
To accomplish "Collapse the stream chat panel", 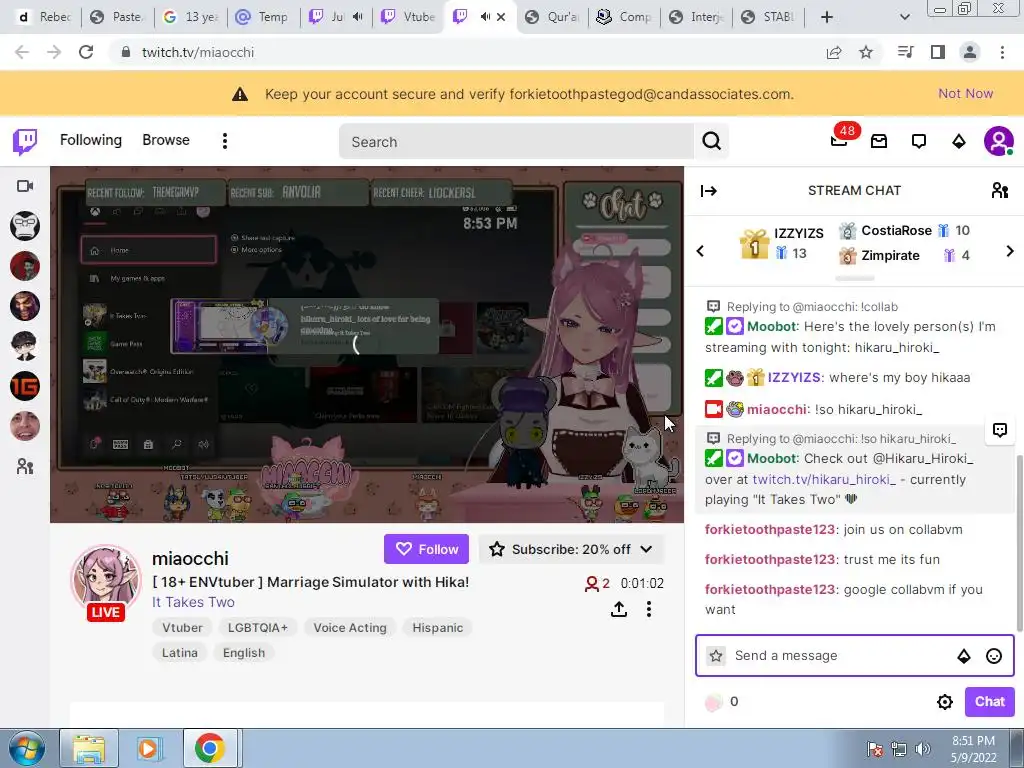I will click(x=709, y=191).
